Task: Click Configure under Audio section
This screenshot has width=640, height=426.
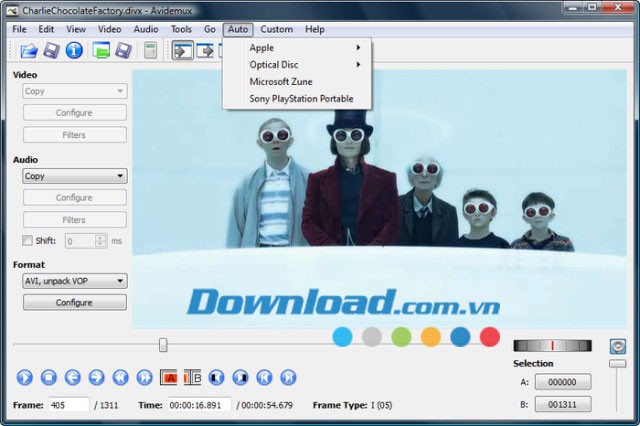Action: (75, 197)
